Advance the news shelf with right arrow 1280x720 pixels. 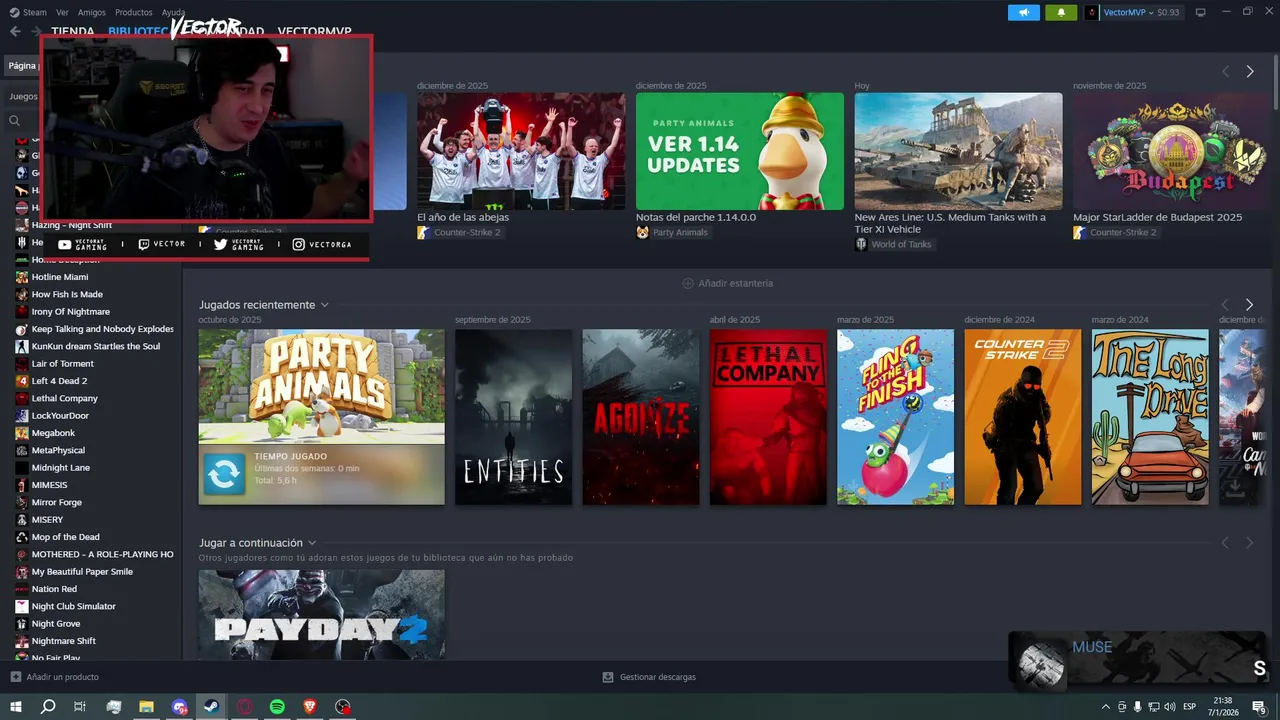[x=1249, y=71]
